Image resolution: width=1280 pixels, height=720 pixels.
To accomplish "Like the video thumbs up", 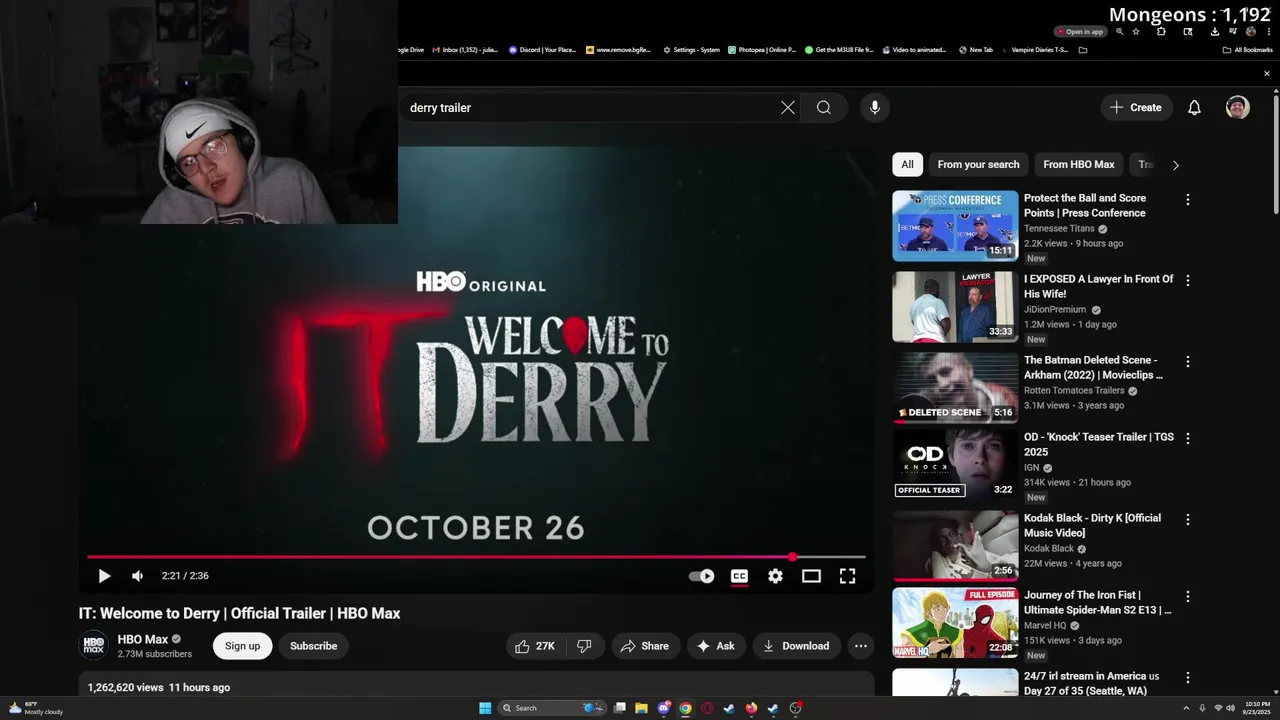I will click(x=535, y=646).
